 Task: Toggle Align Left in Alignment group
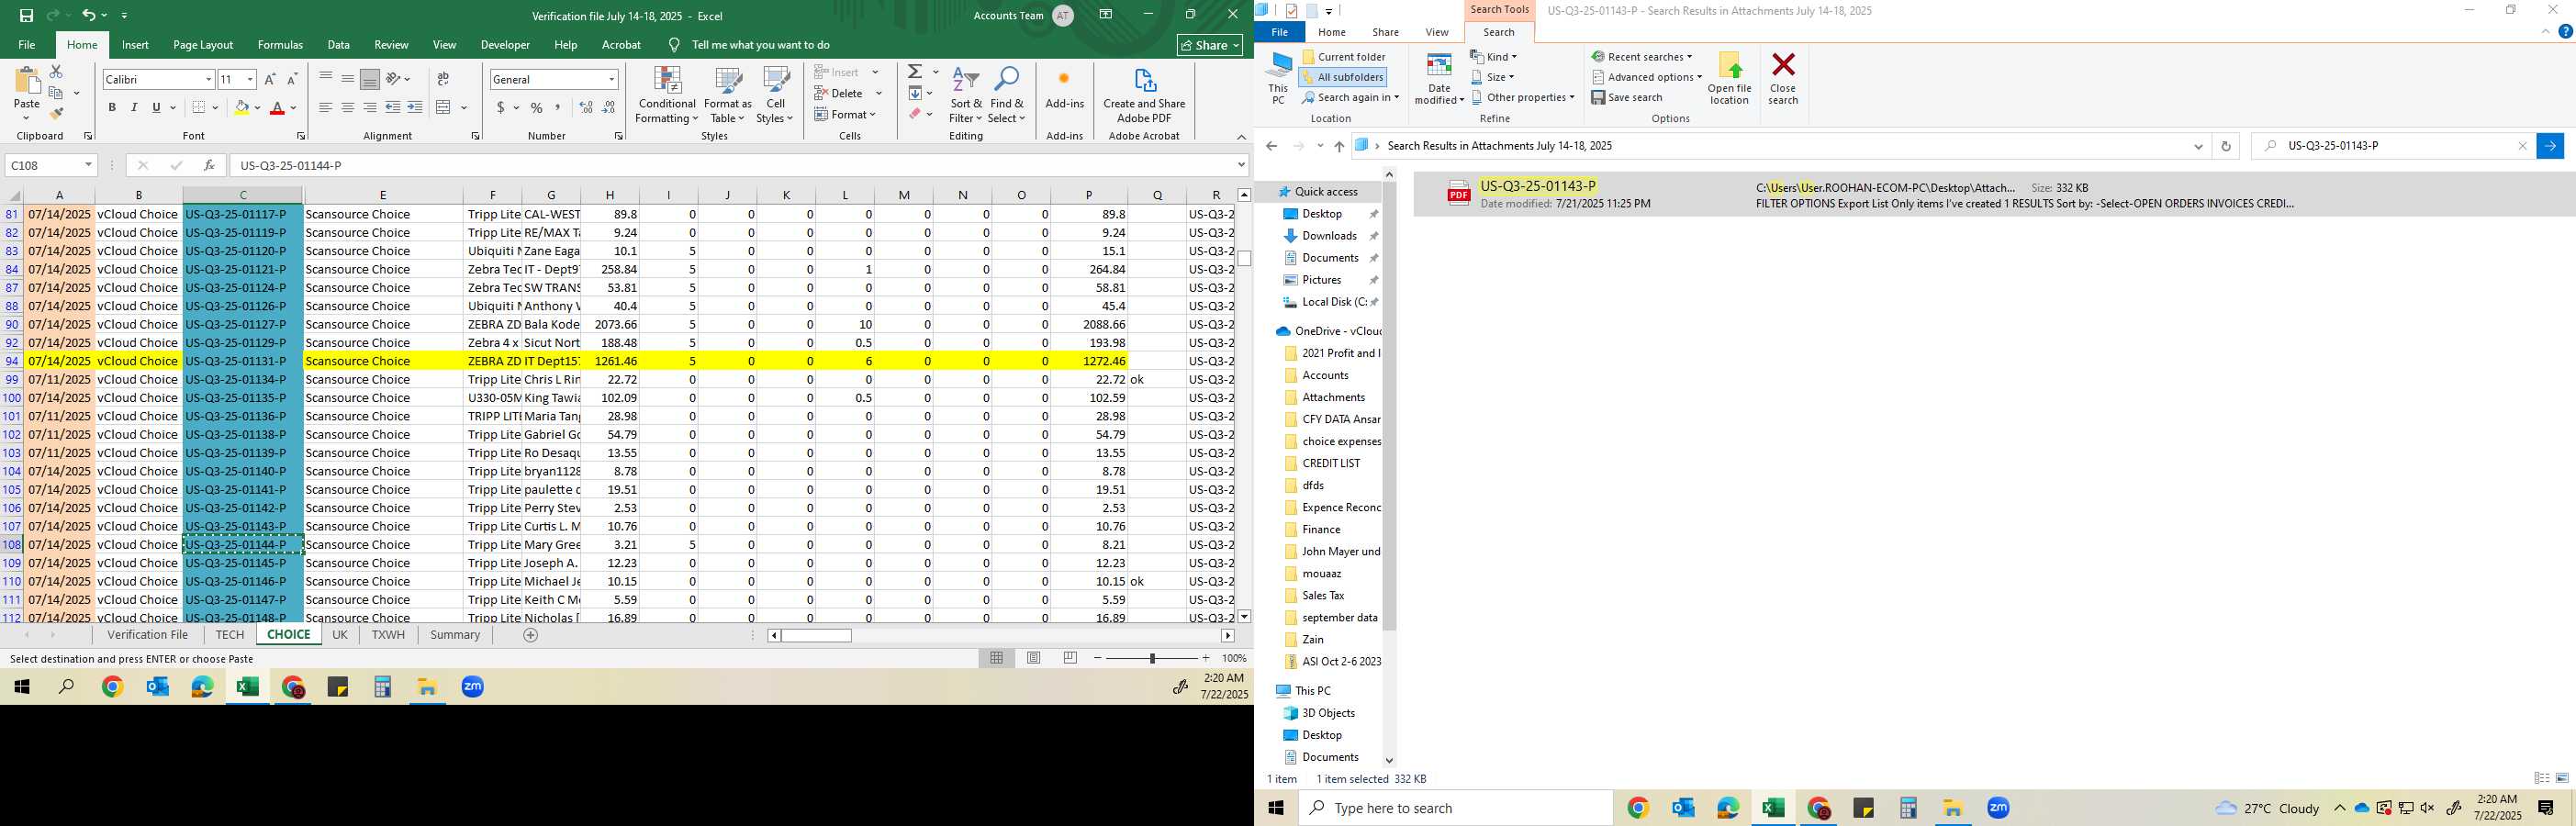click(x=326, y=107)
